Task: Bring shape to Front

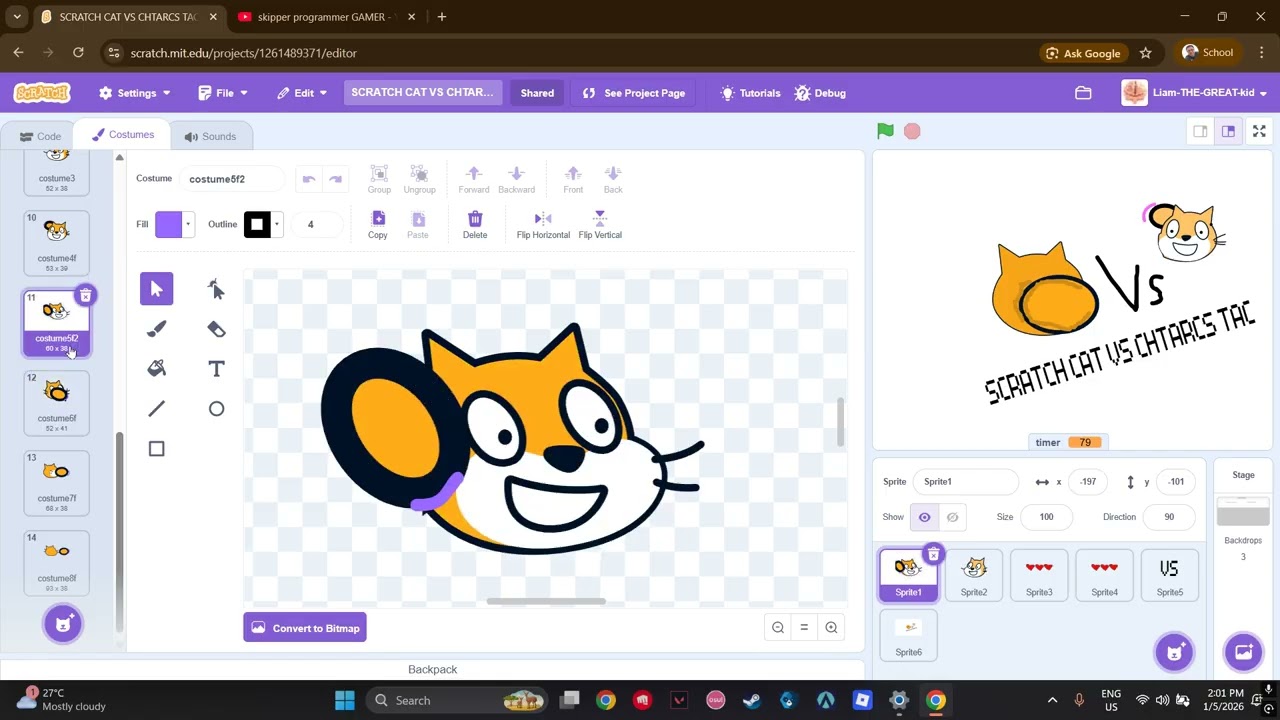Action: [x=573, y=179]
